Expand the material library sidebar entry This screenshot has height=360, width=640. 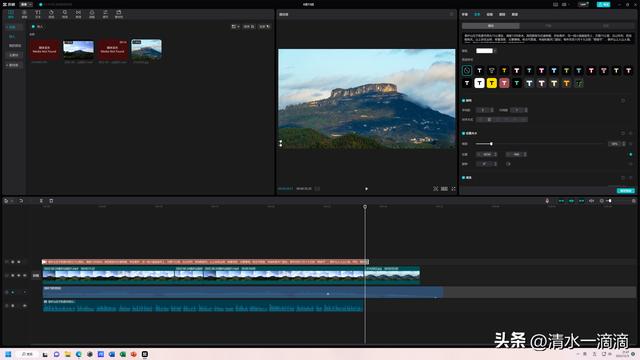(13, 65)
